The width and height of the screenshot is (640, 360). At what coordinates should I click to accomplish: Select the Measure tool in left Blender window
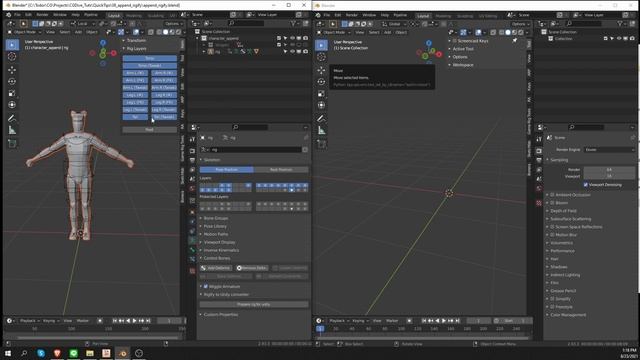click(12, 131)
